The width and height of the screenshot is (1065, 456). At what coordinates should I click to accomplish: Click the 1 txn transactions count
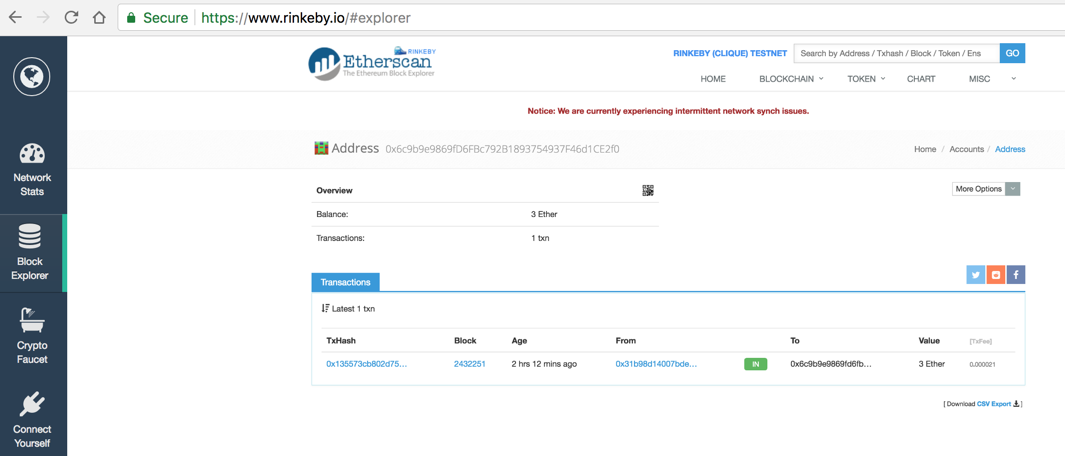click(x=540, y=239)
